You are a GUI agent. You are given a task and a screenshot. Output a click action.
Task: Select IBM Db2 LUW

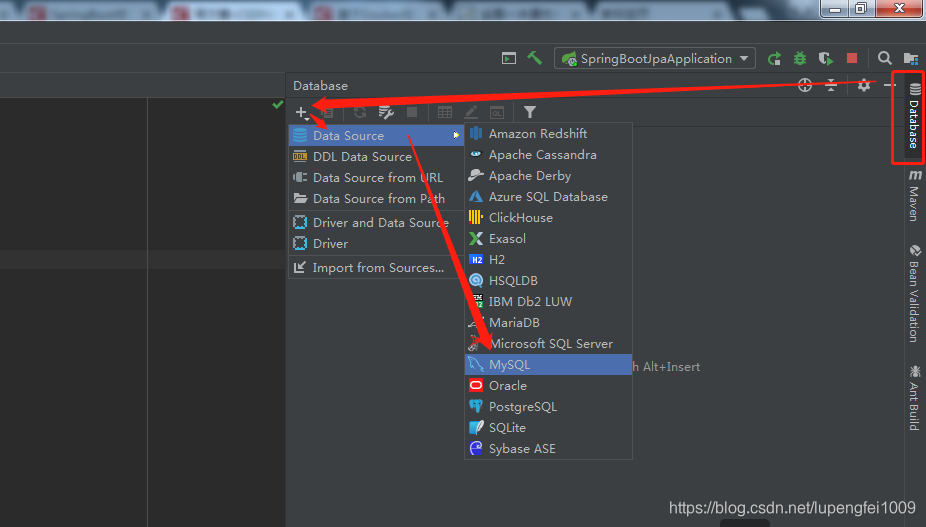coord(549,302)
